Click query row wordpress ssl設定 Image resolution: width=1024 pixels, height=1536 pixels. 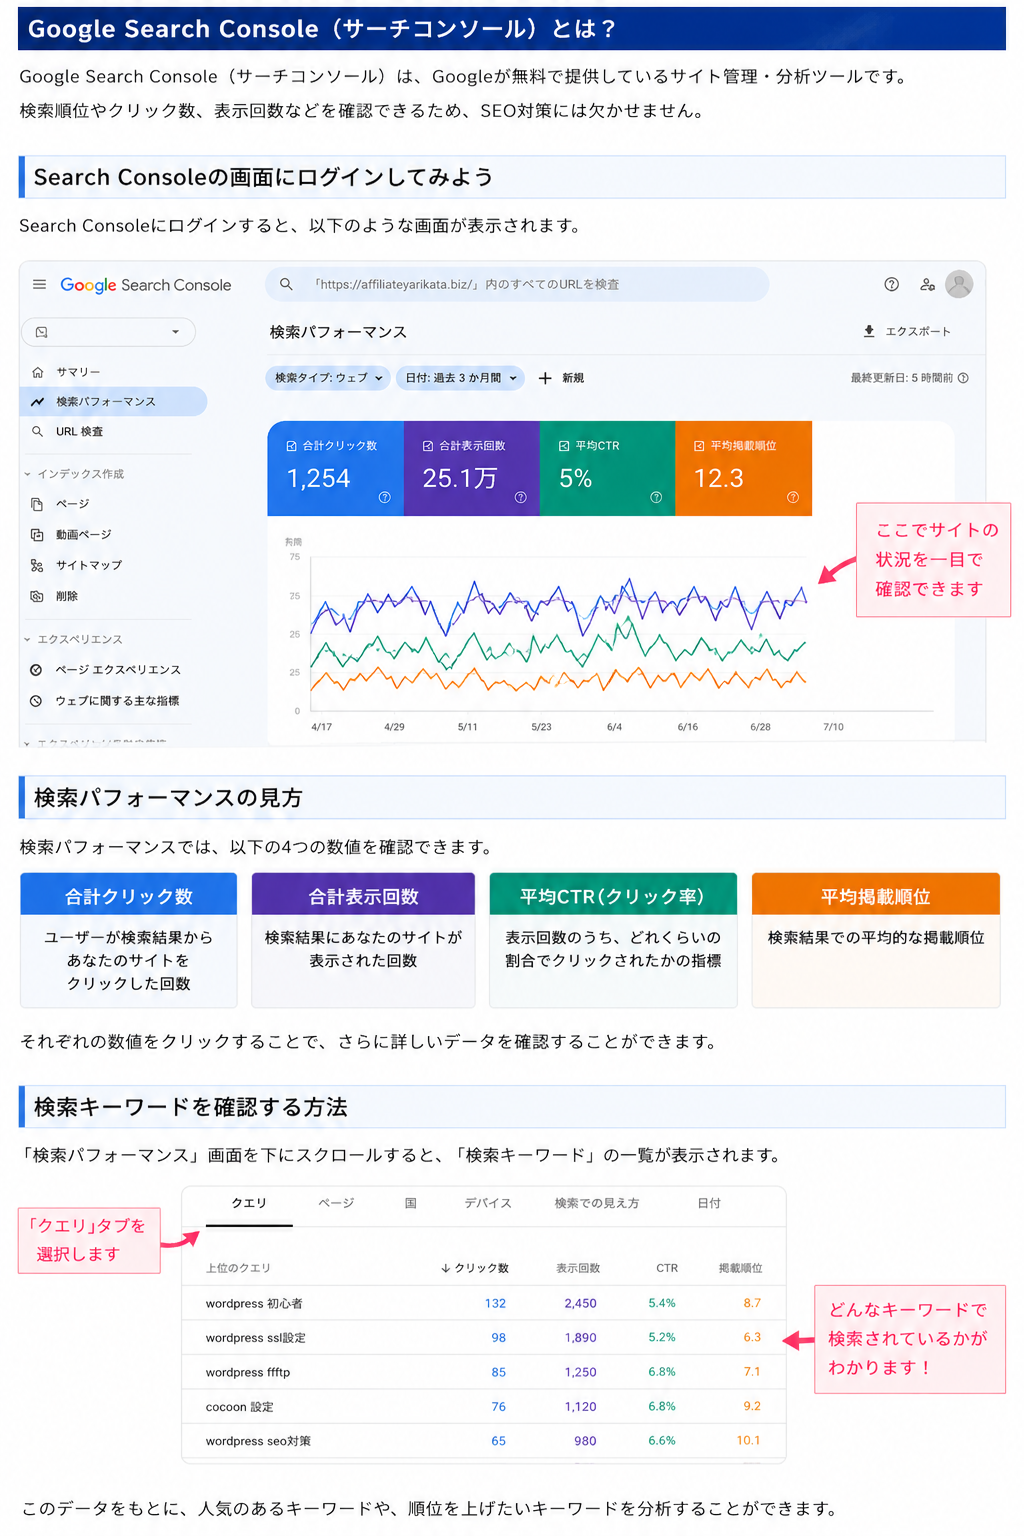point(484,1338)
